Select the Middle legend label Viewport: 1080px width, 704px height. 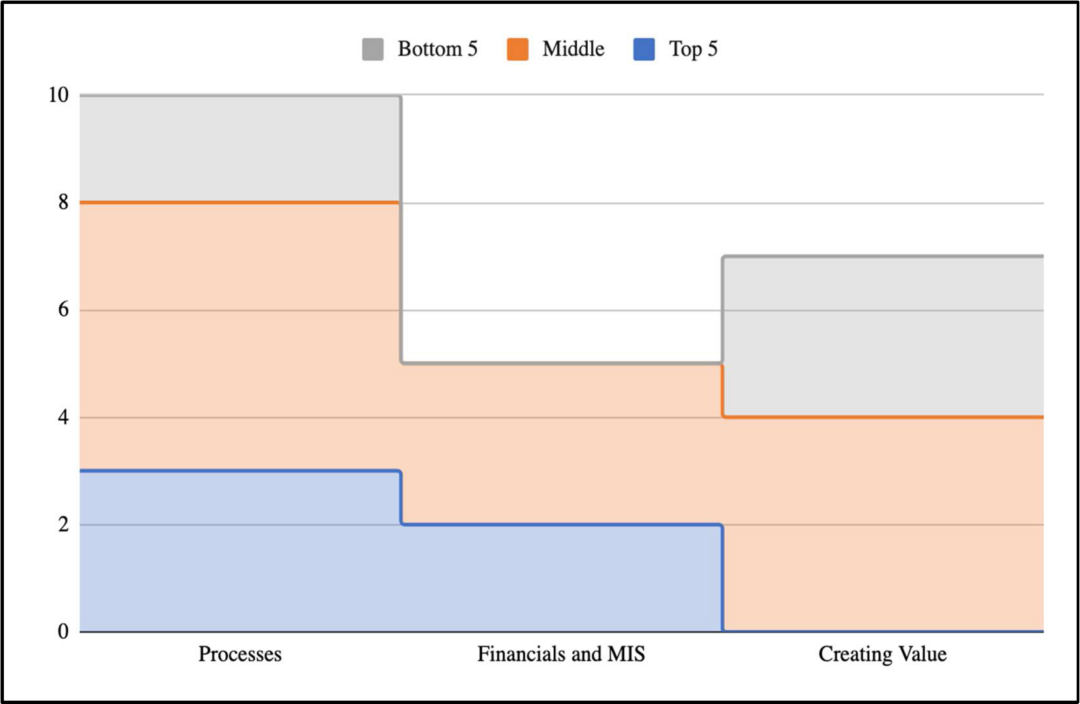point(573,50)
